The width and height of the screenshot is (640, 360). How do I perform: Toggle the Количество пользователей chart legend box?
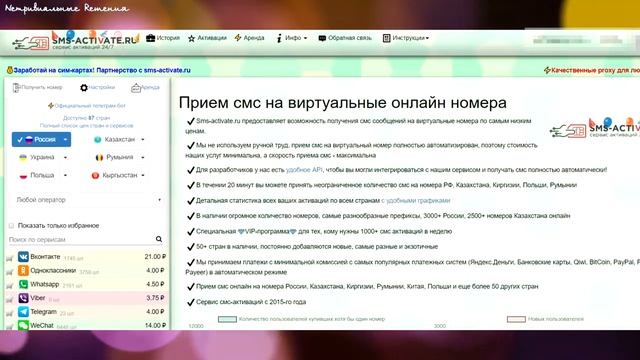coord(227,319)
